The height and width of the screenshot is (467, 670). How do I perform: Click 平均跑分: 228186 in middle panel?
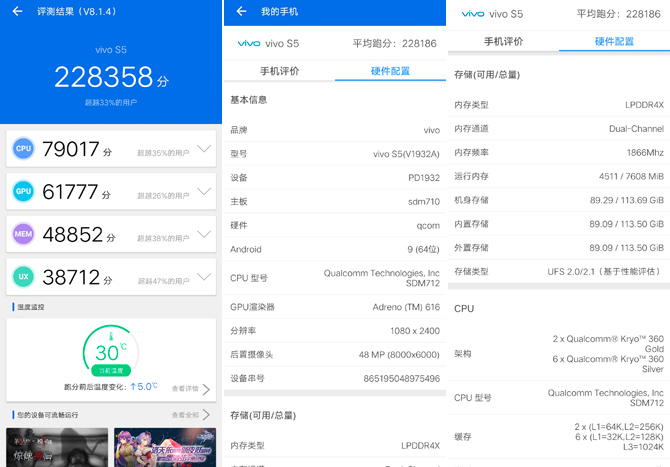point(394,43)
